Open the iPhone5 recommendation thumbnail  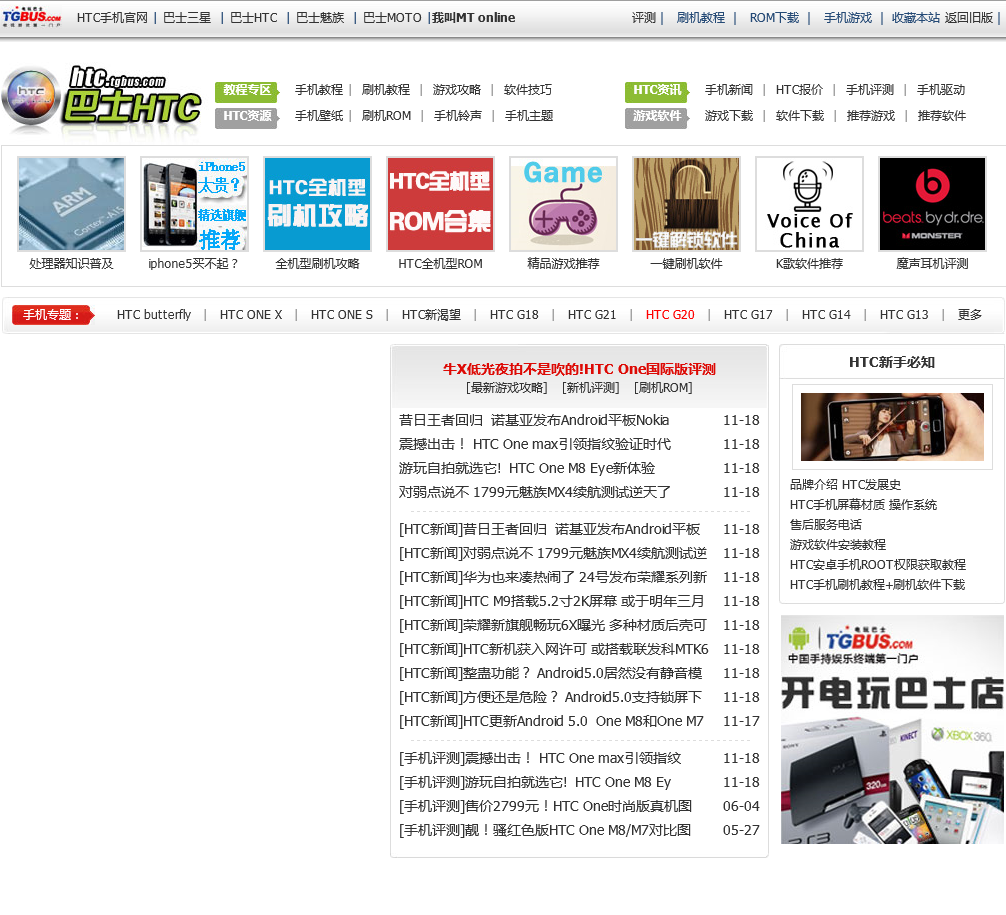click(x=194, y=204)
